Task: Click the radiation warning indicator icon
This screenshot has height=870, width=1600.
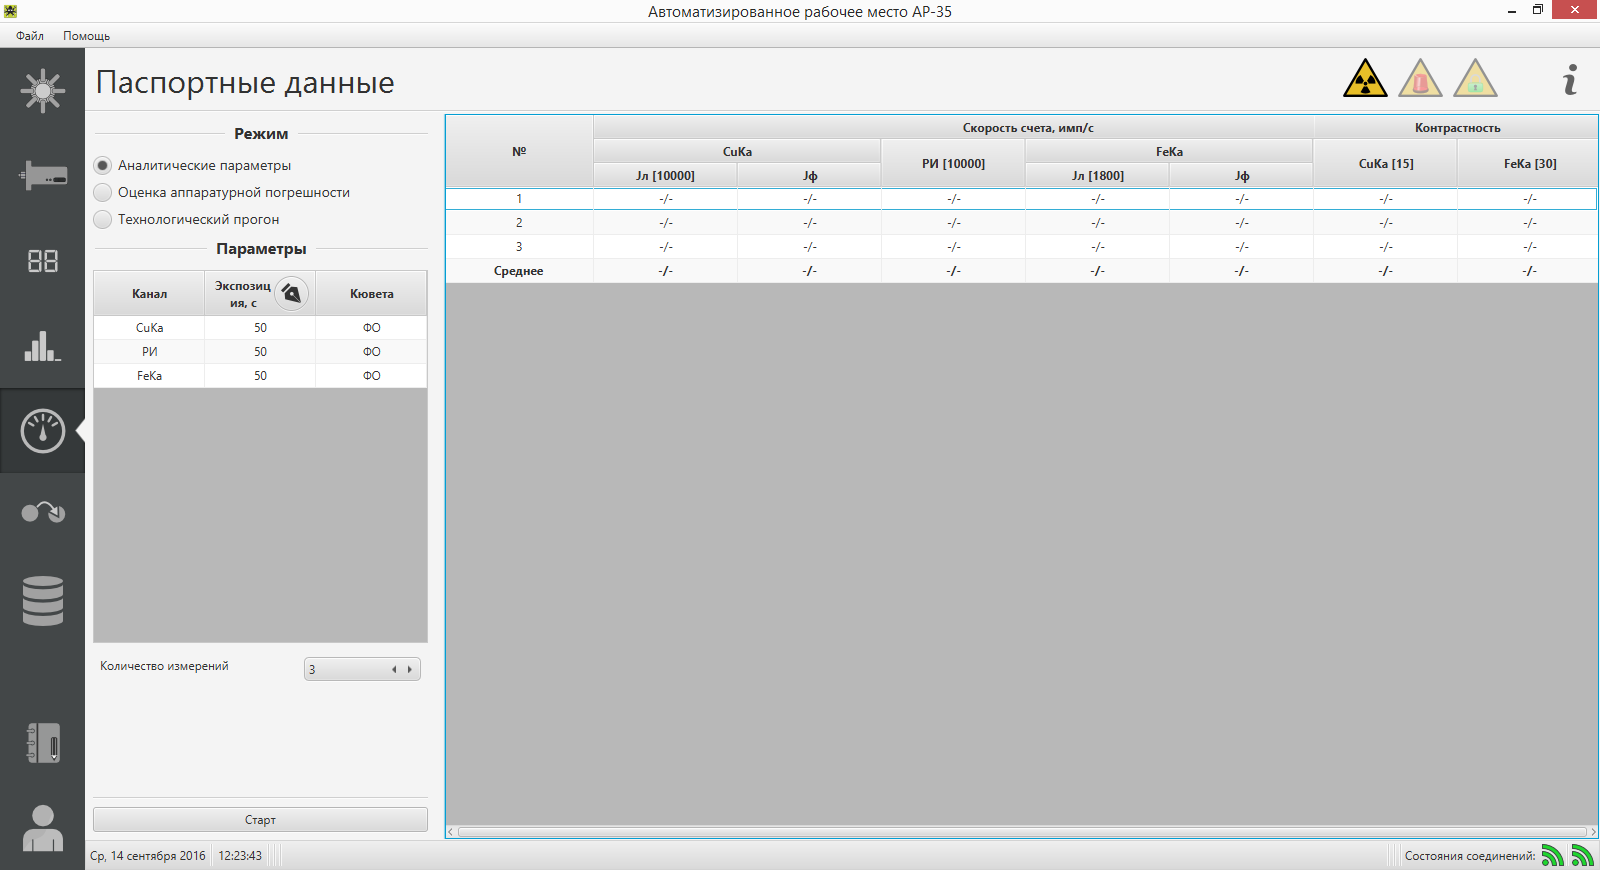Action: coord(1365,79)
